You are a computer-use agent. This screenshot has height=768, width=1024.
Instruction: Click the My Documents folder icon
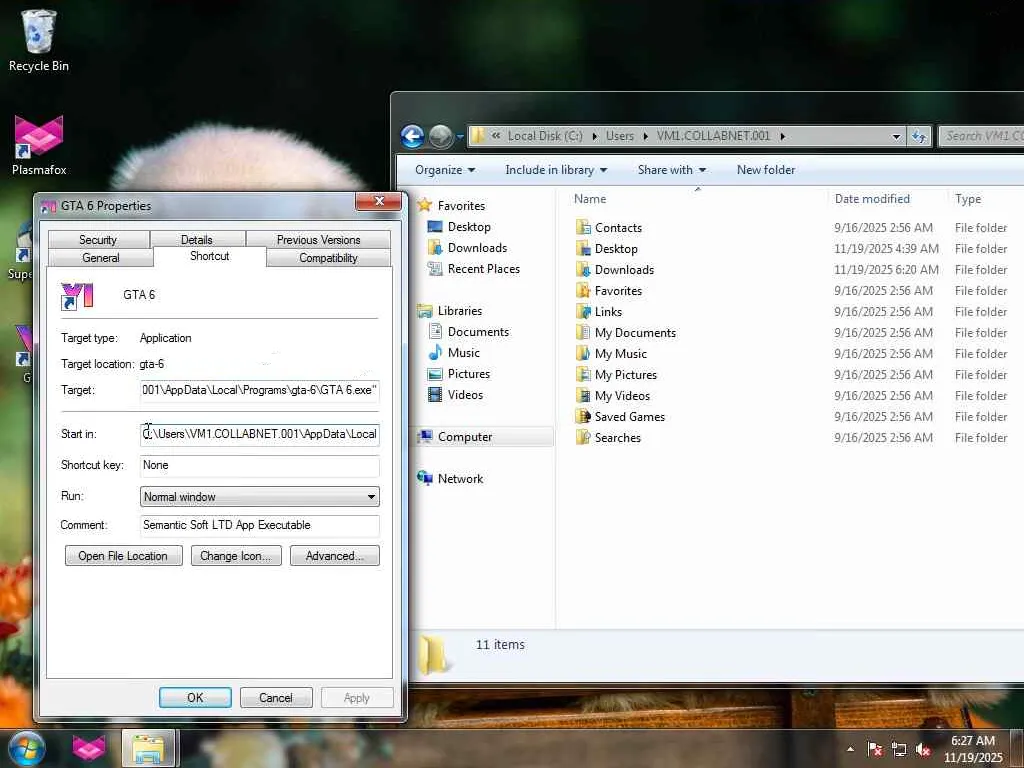[583, 332]
